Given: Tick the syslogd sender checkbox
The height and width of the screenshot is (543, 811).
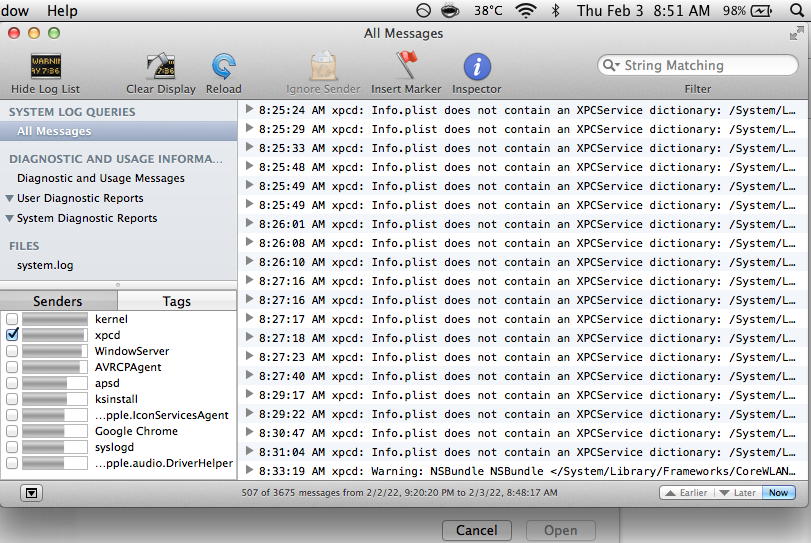Looking at the screenshot, I should pyautogui.click(x=12, y=447).
